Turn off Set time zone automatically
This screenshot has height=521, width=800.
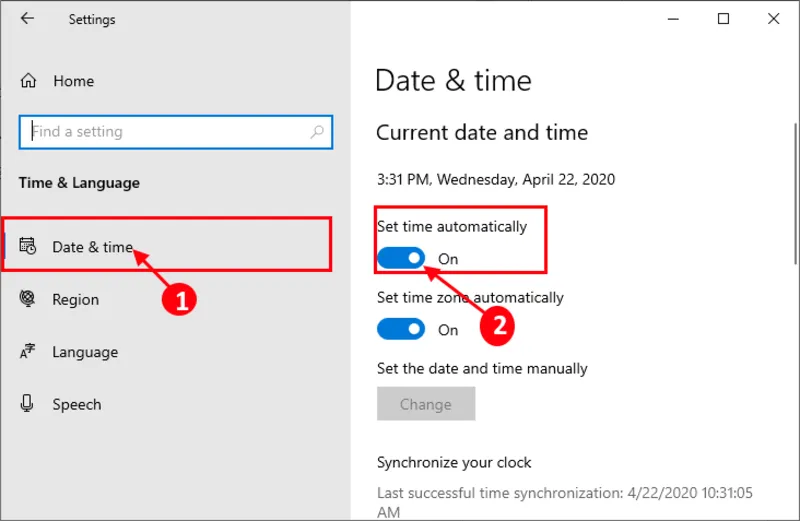[x=401, y=329]
